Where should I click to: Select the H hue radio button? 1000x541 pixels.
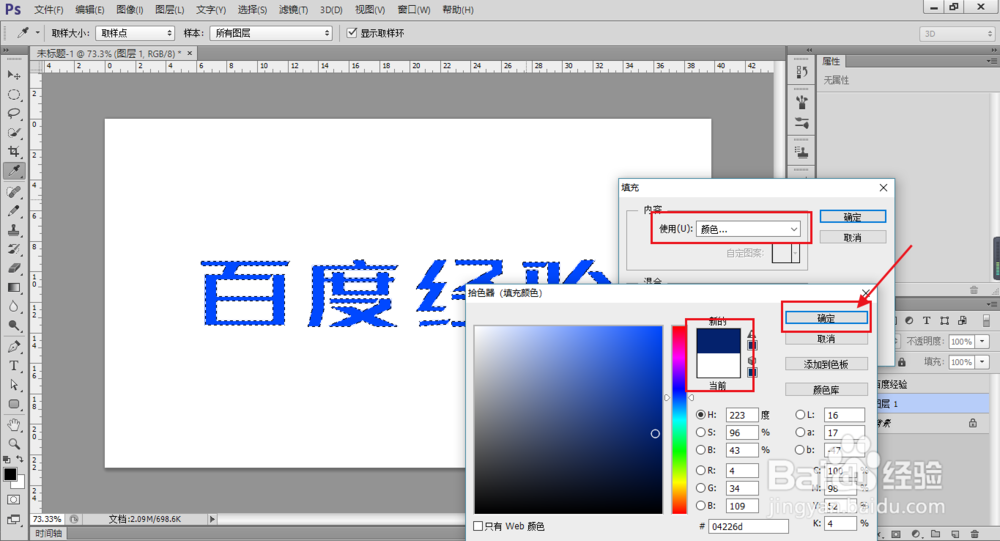click(x=701, y=415)
